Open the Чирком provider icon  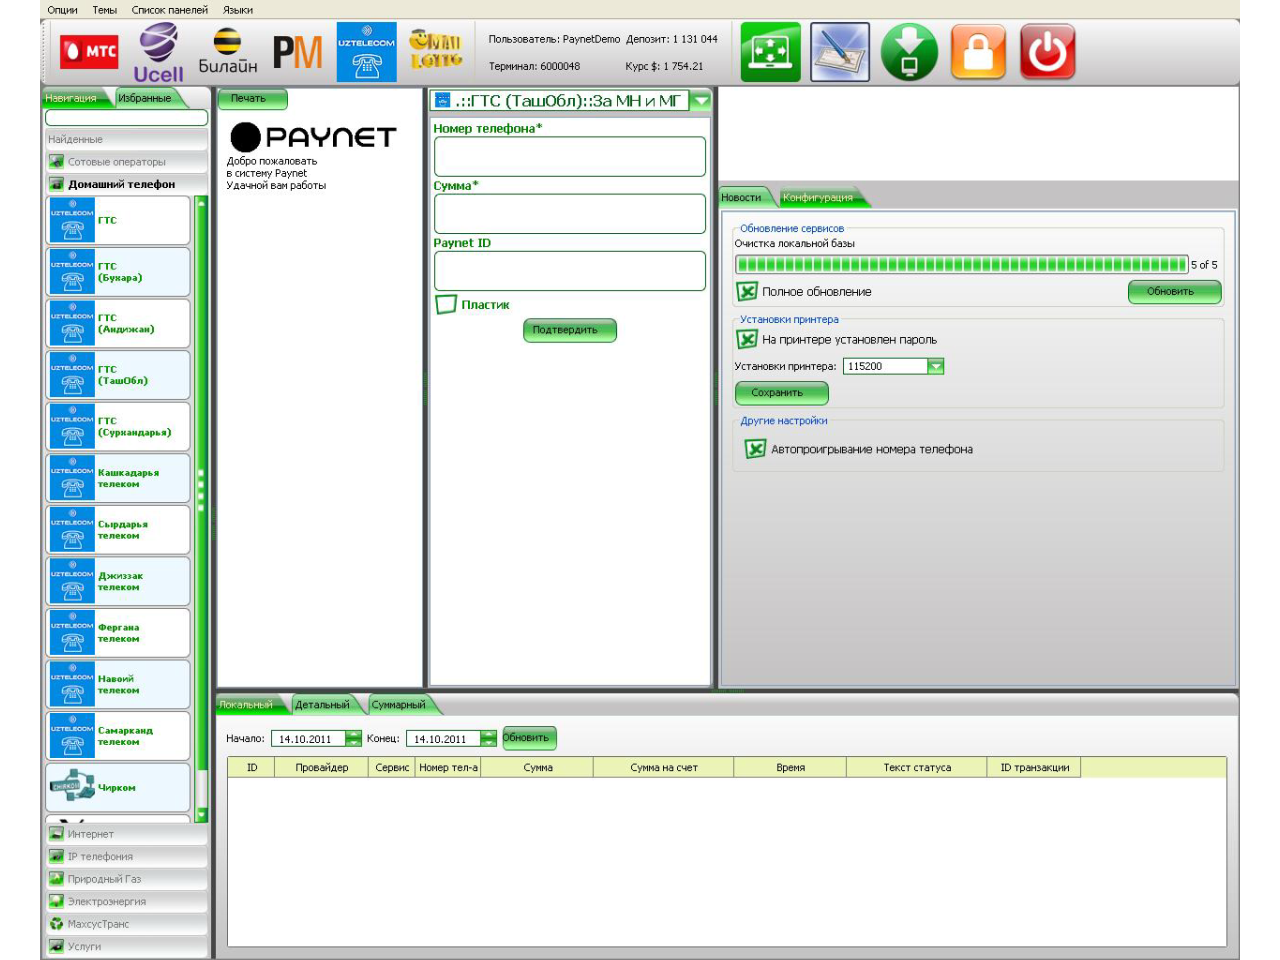point(118,787)
